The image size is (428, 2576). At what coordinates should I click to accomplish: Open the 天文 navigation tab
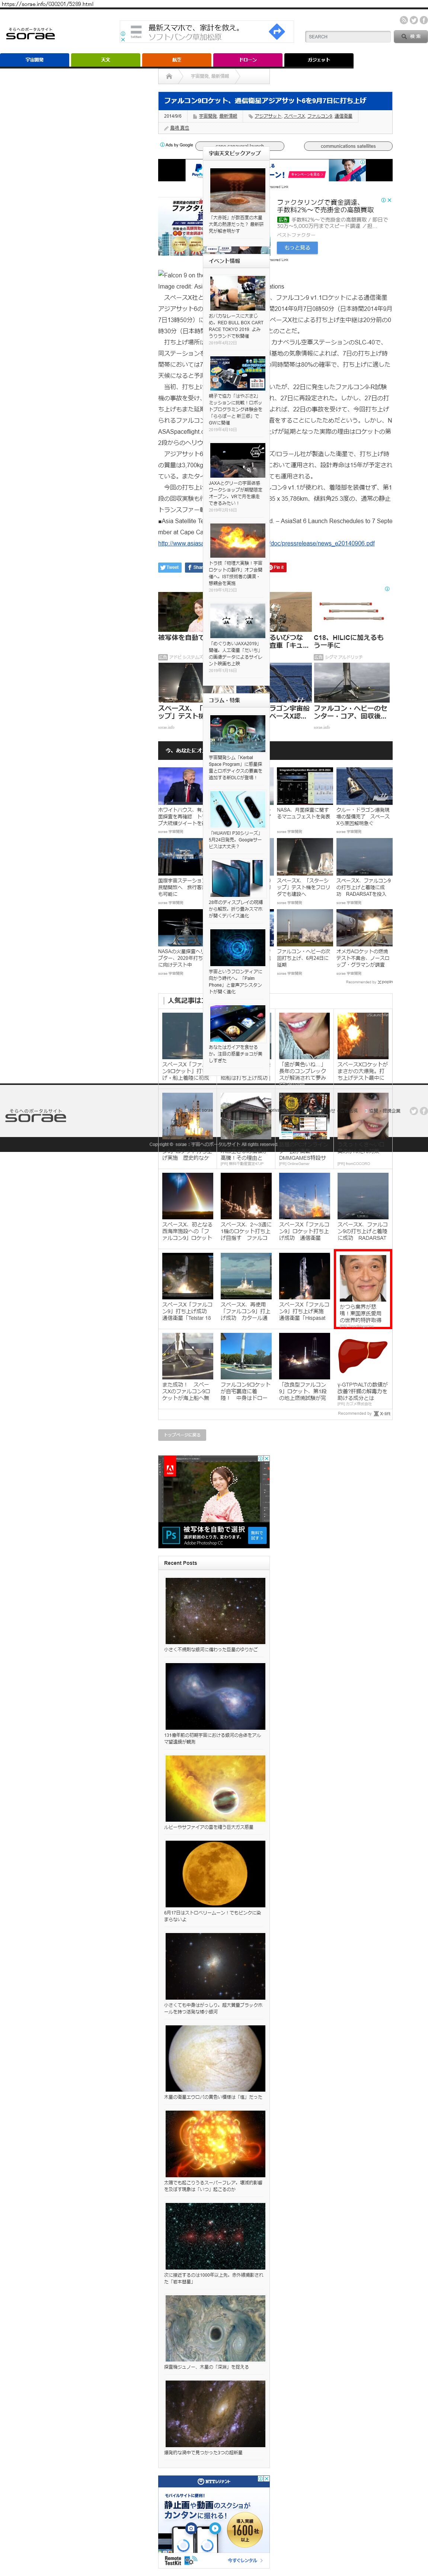click(x=106, y=60)
